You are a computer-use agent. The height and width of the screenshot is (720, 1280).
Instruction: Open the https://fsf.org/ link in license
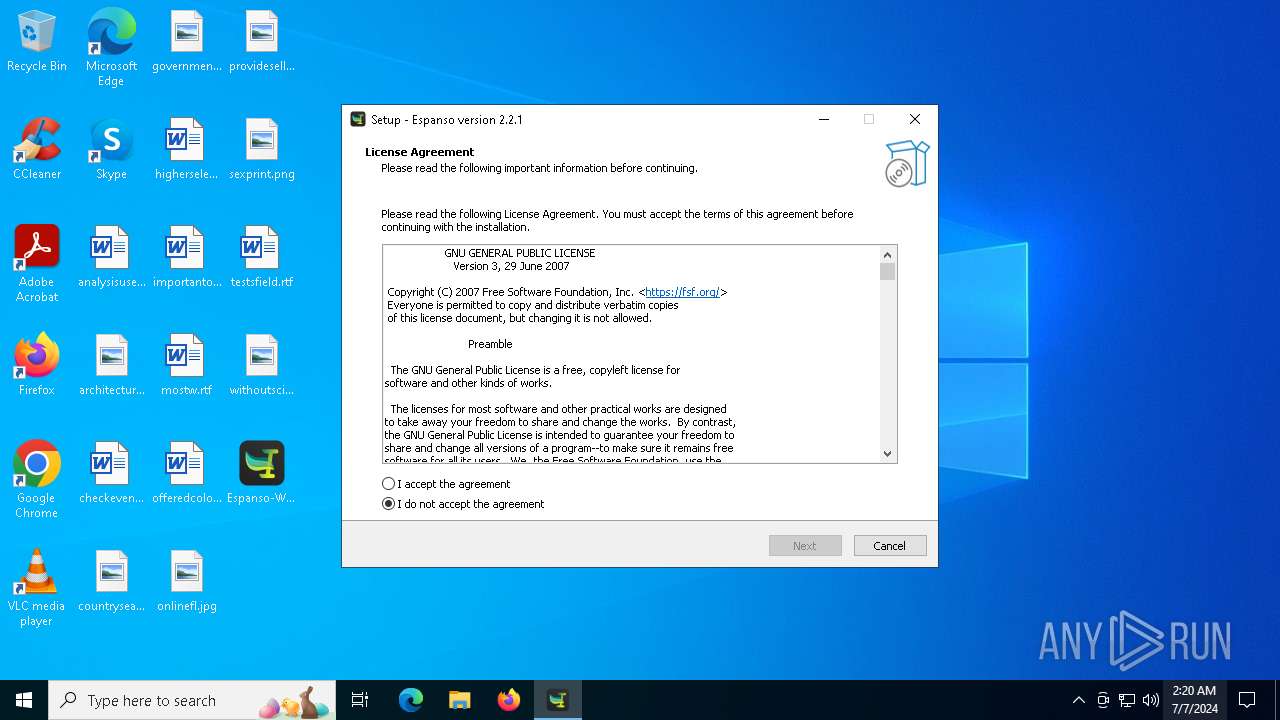[682, 292]
